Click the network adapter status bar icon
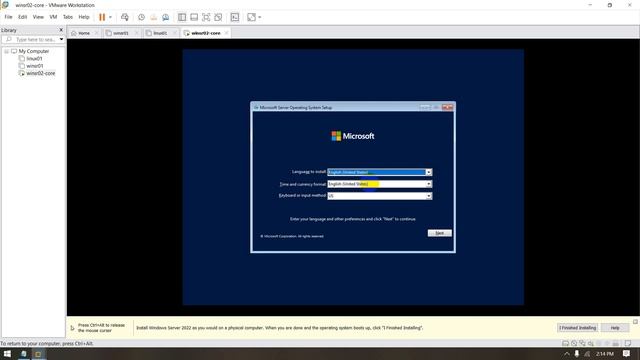Viewport: 640px width, 360px height. click(x=582, y=343)
